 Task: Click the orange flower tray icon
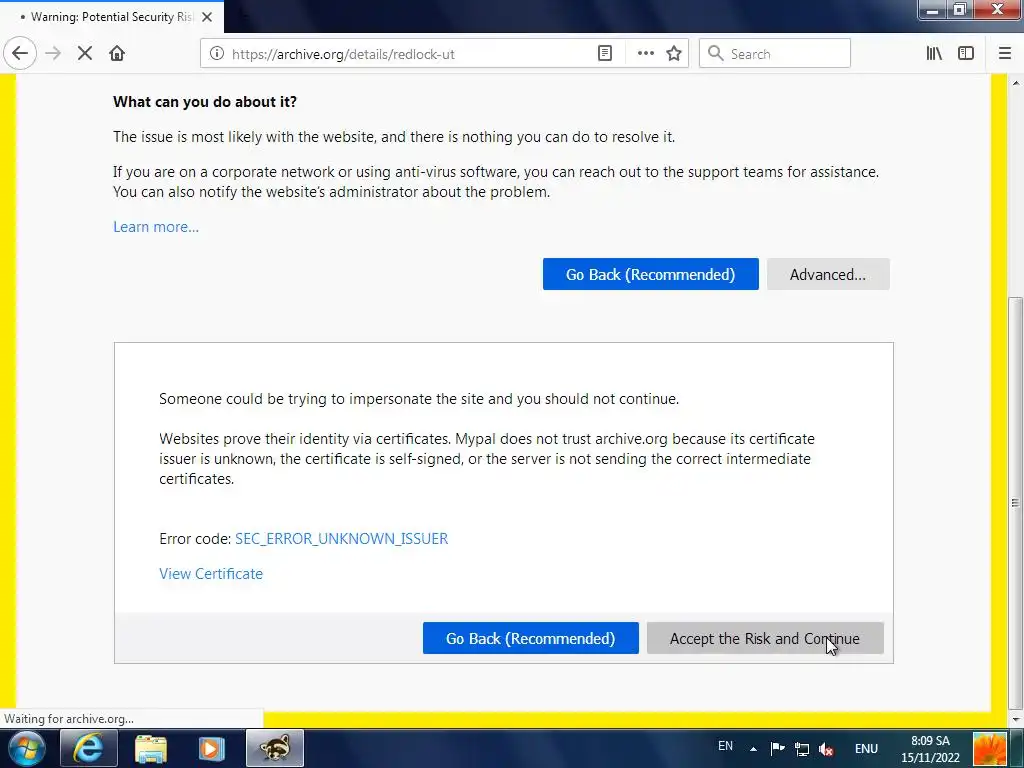click(989, 749)
